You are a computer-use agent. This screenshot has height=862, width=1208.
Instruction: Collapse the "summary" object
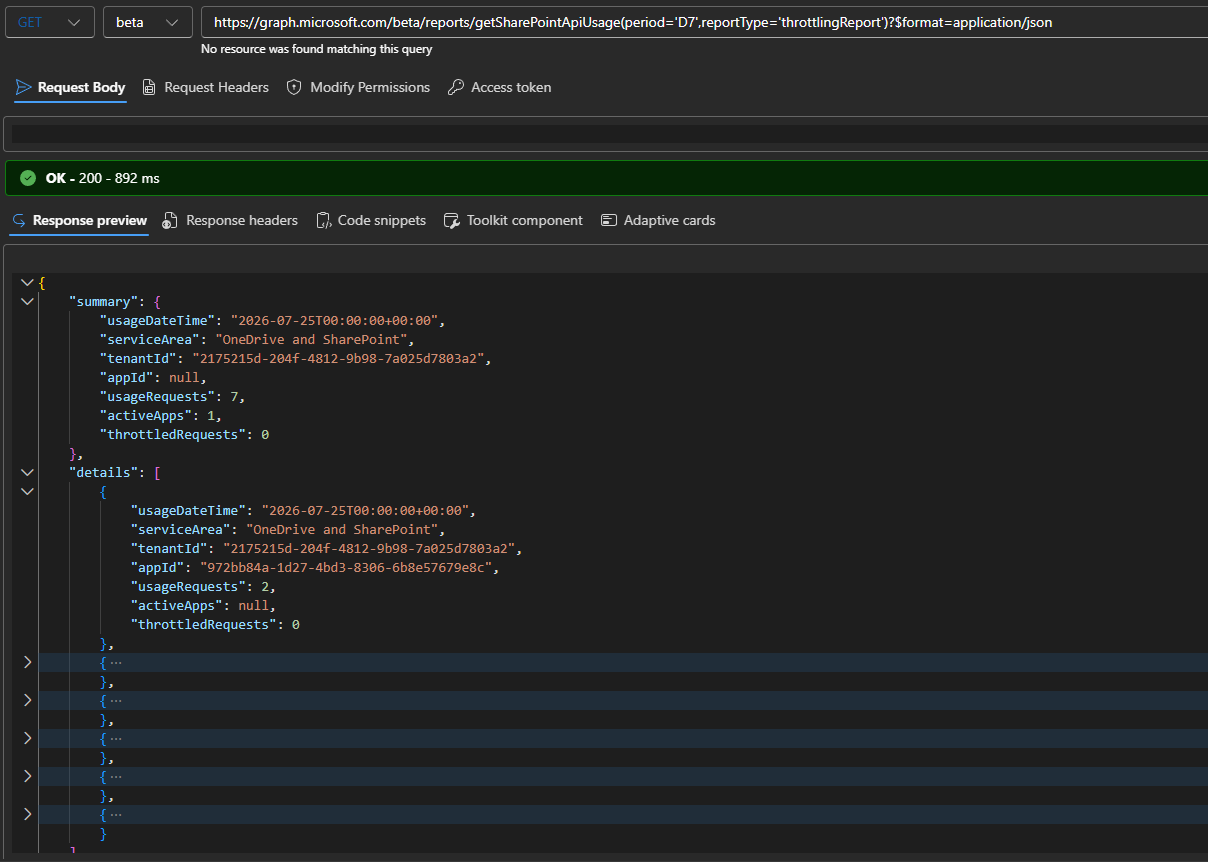tap(27, 302)
